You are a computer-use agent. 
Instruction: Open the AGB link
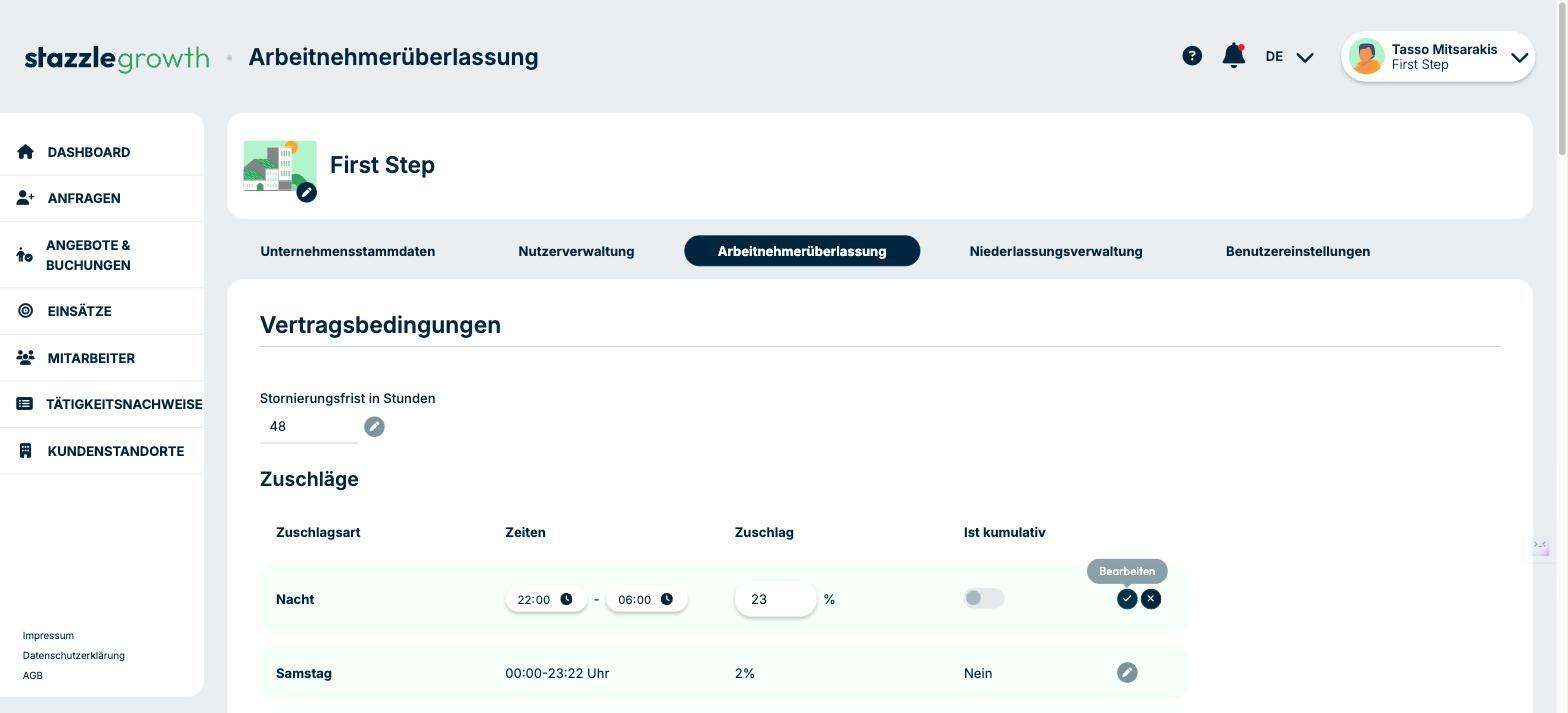pyautogui.click(x=33, y=676)
